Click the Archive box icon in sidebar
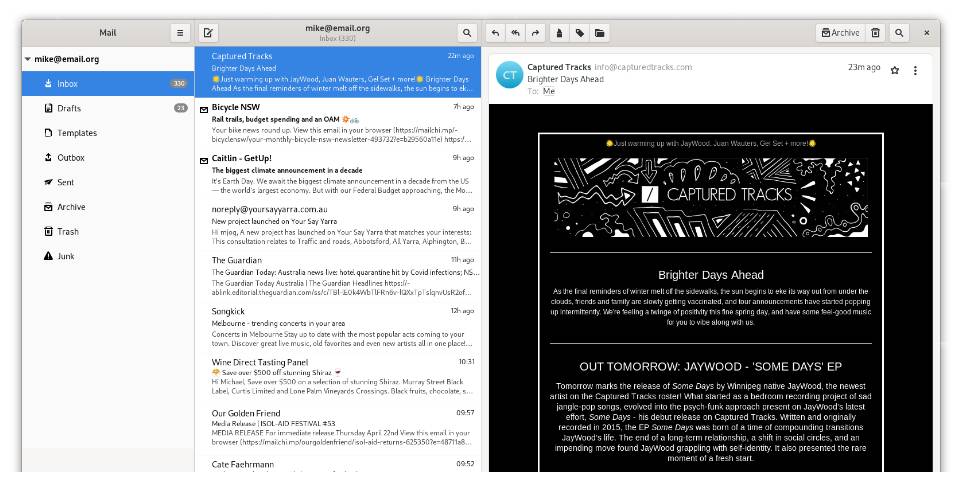Image resolution: width=956 pixels, height=498 pixels. (x=48, y=207)
